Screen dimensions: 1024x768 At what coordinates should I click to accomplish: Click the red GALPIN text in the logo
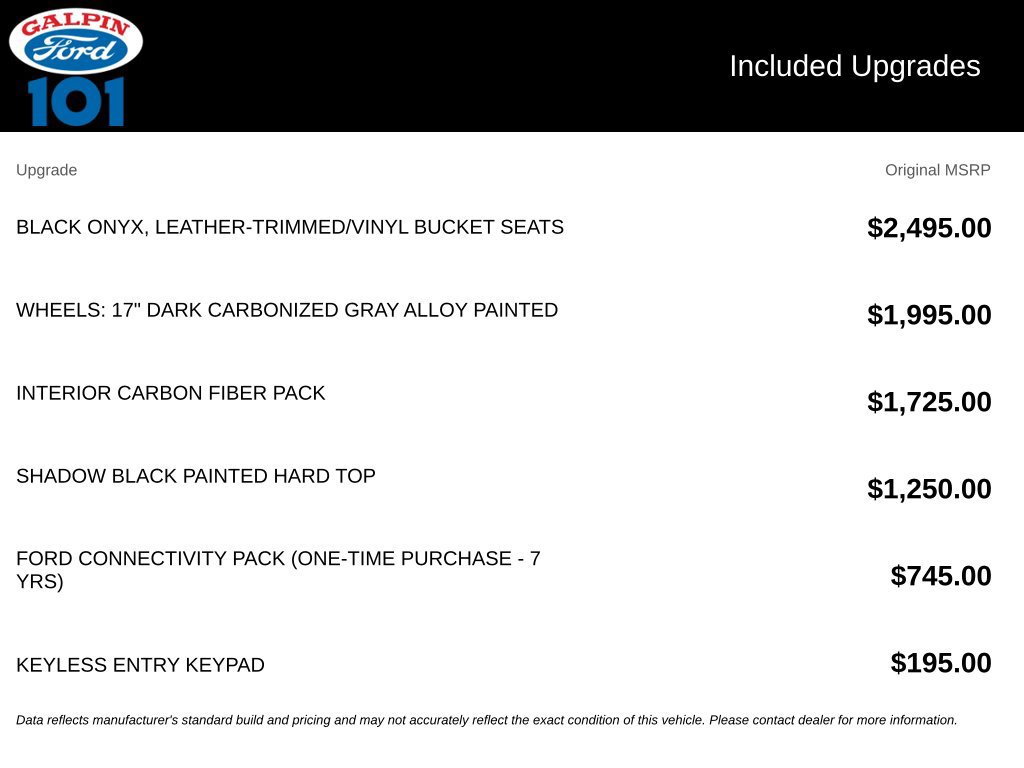76,24
